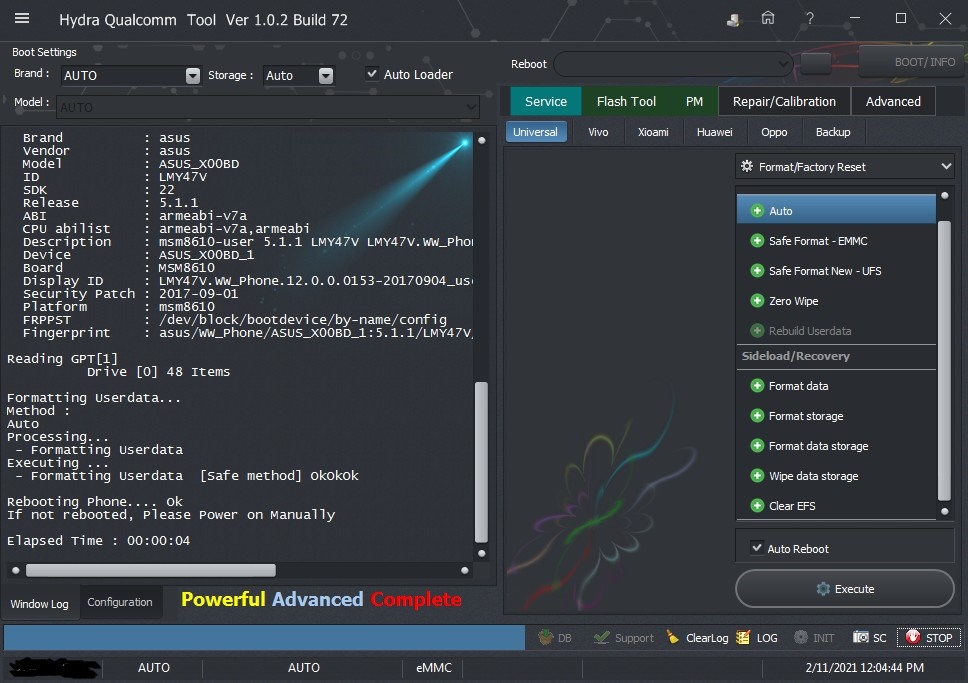Click the red STOP icon
Screen dimensions: 968x683
912,637
